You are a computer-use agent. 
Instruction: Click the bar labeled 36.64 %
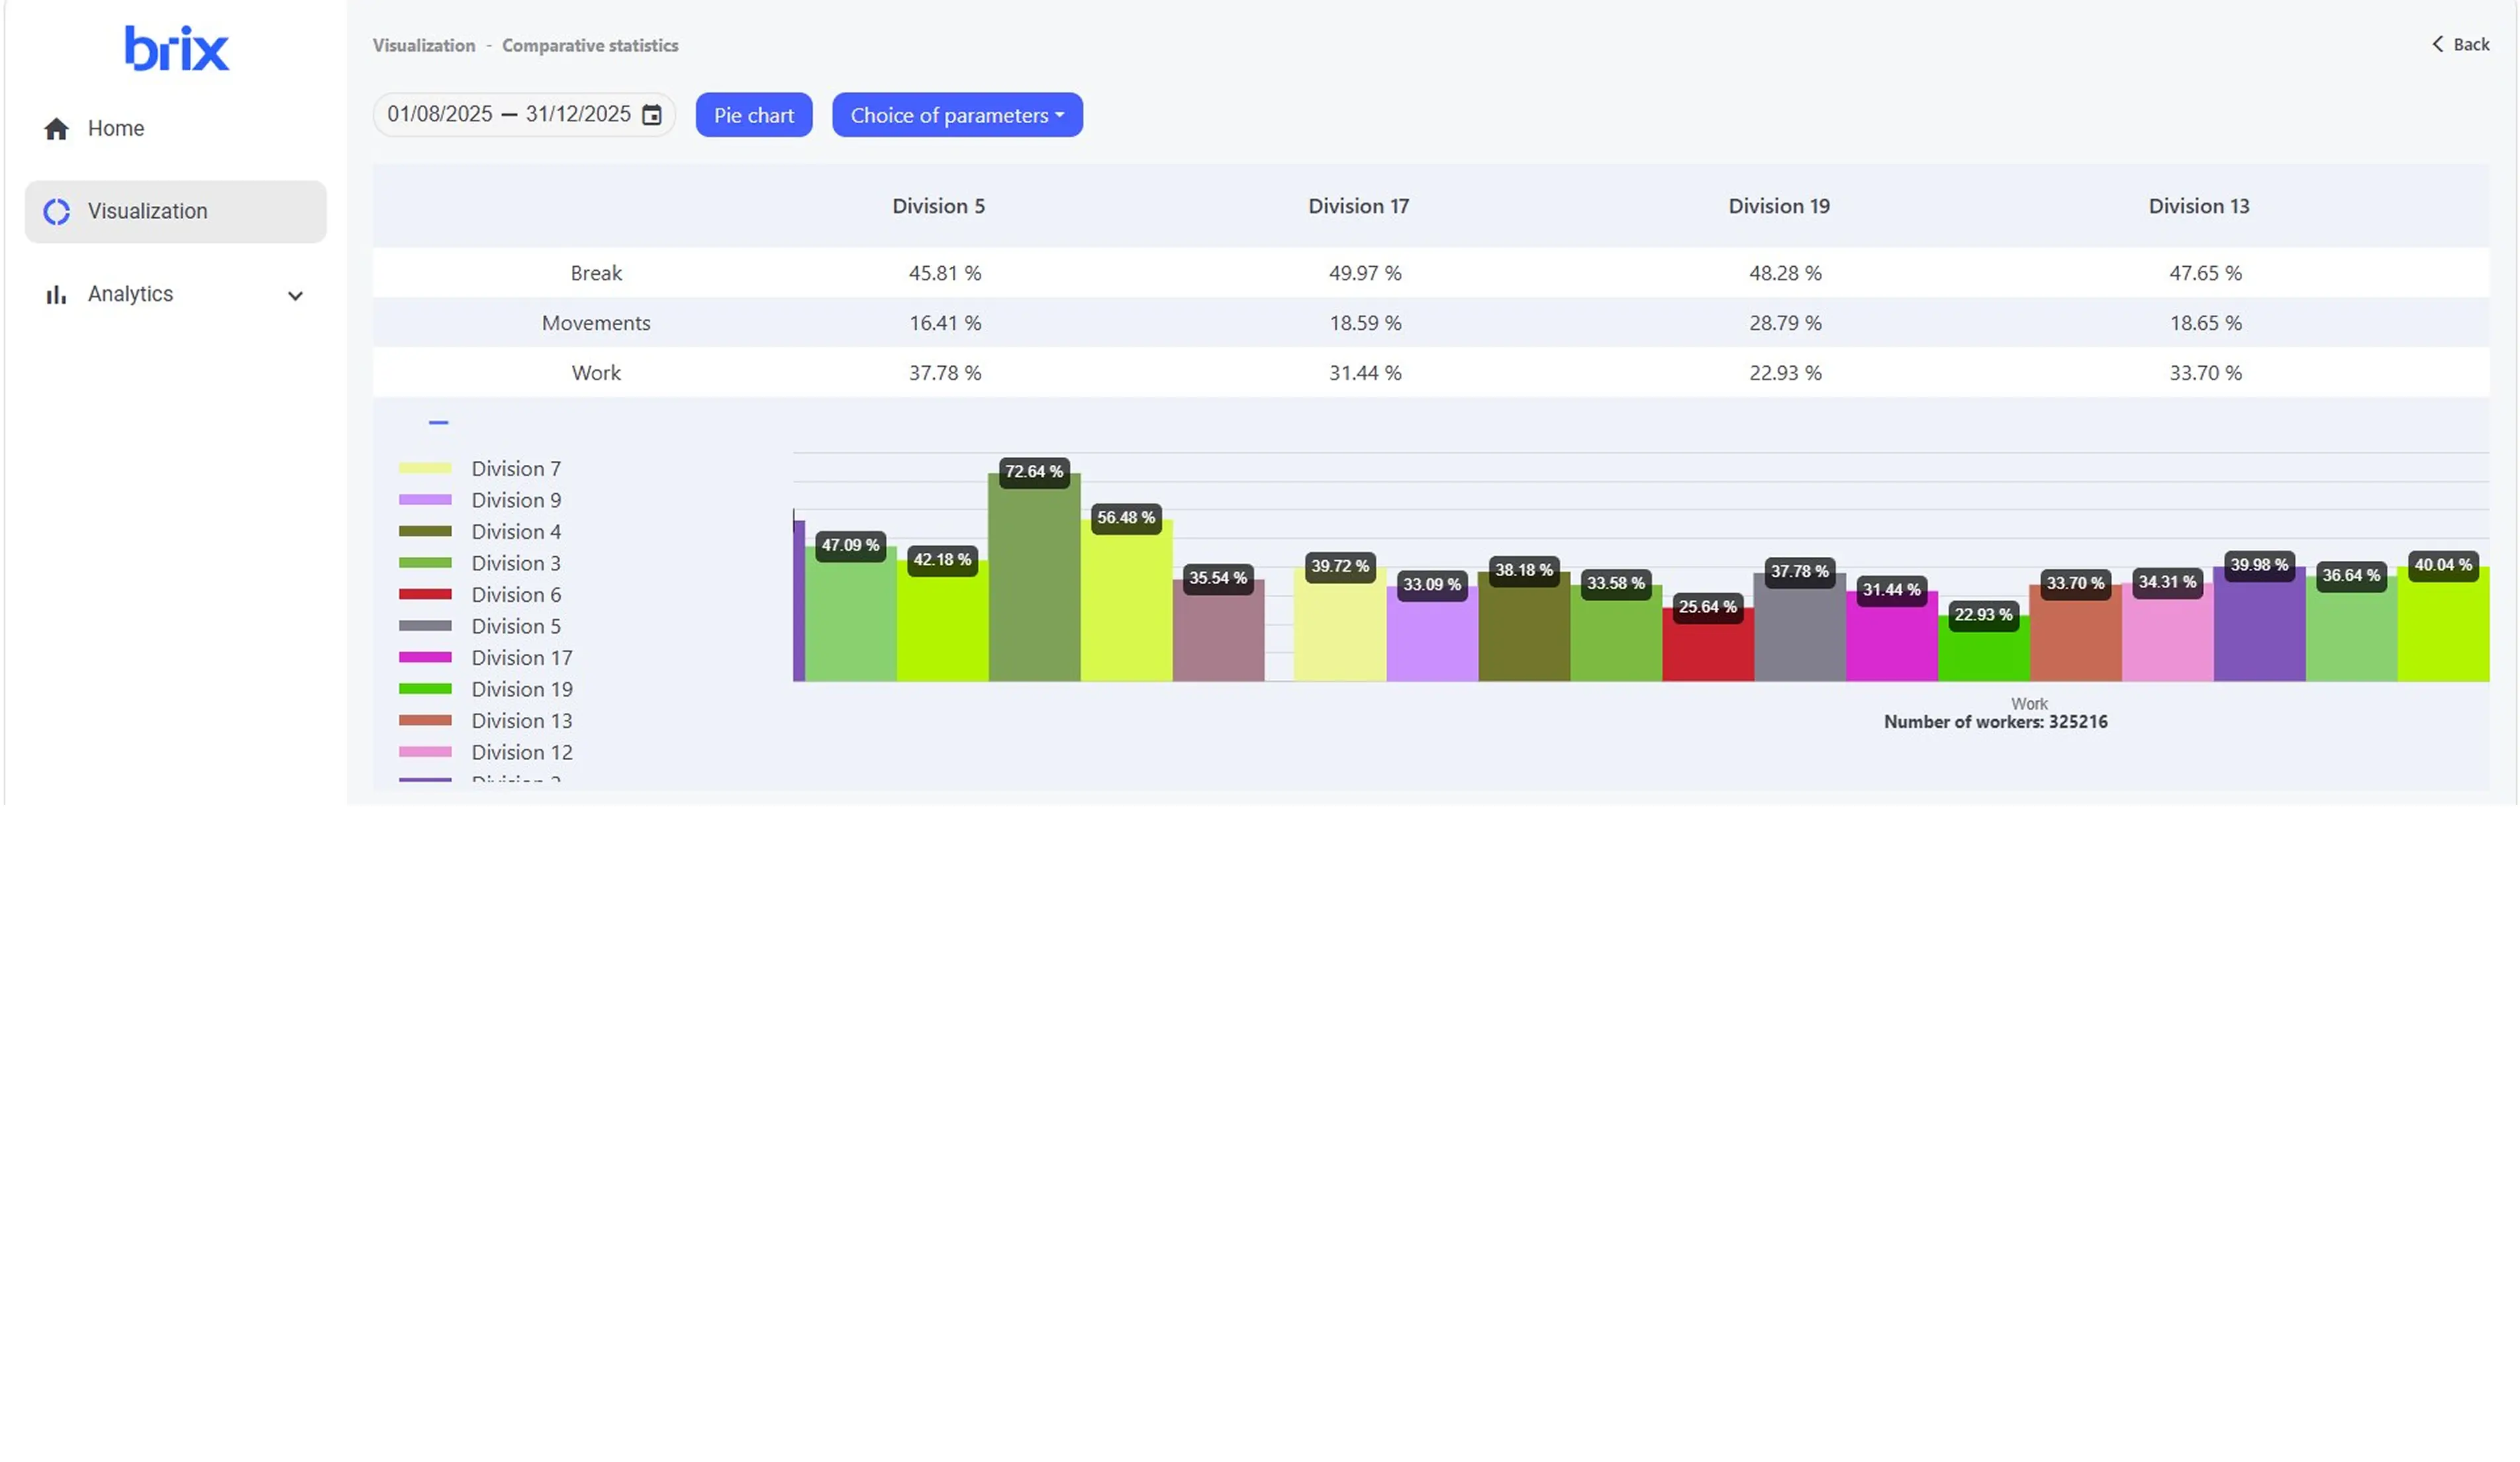(2352, 629)
